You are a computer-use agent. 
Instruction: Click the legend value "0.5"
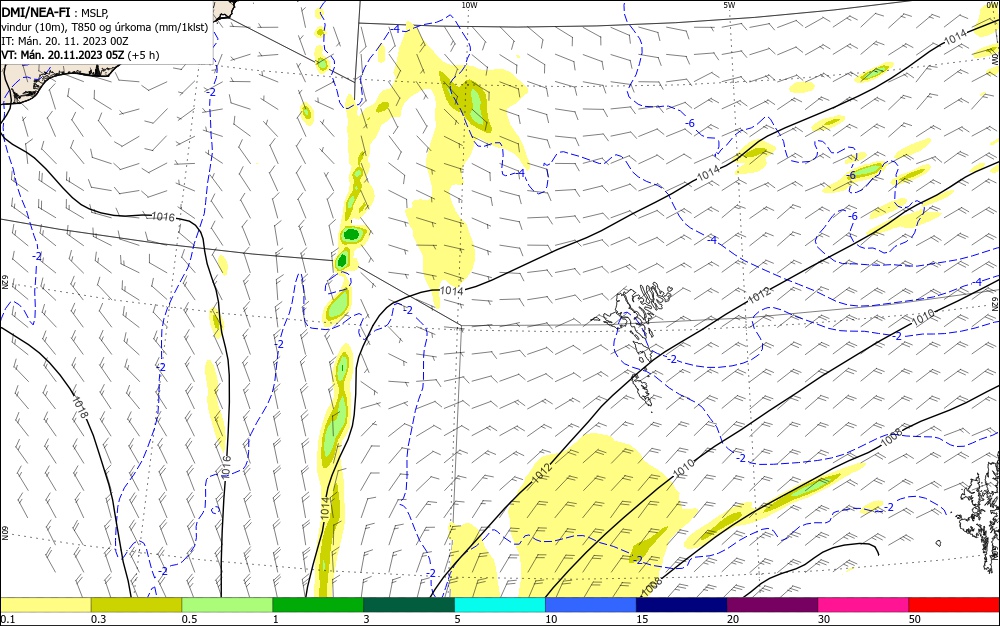tap(189, 619)
